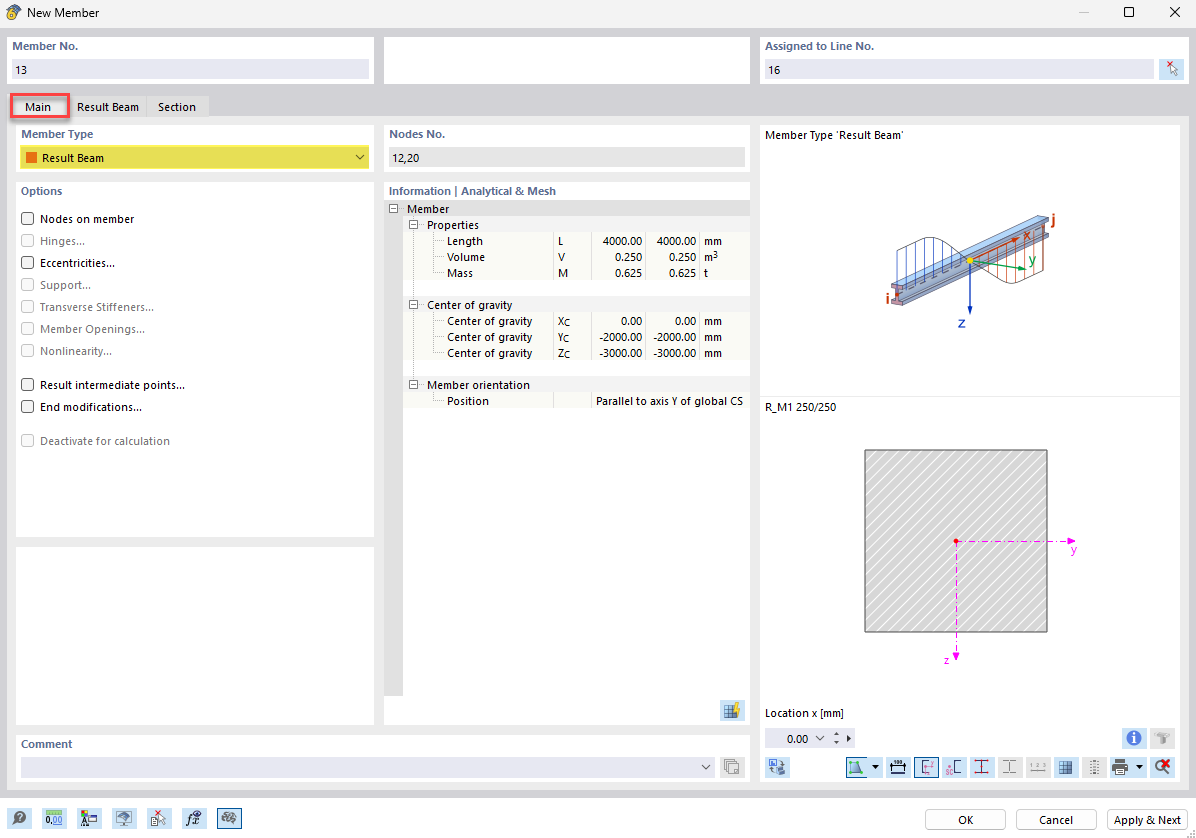Check the Support... option
Viewport: 1196px width, 838px height.
27,285
